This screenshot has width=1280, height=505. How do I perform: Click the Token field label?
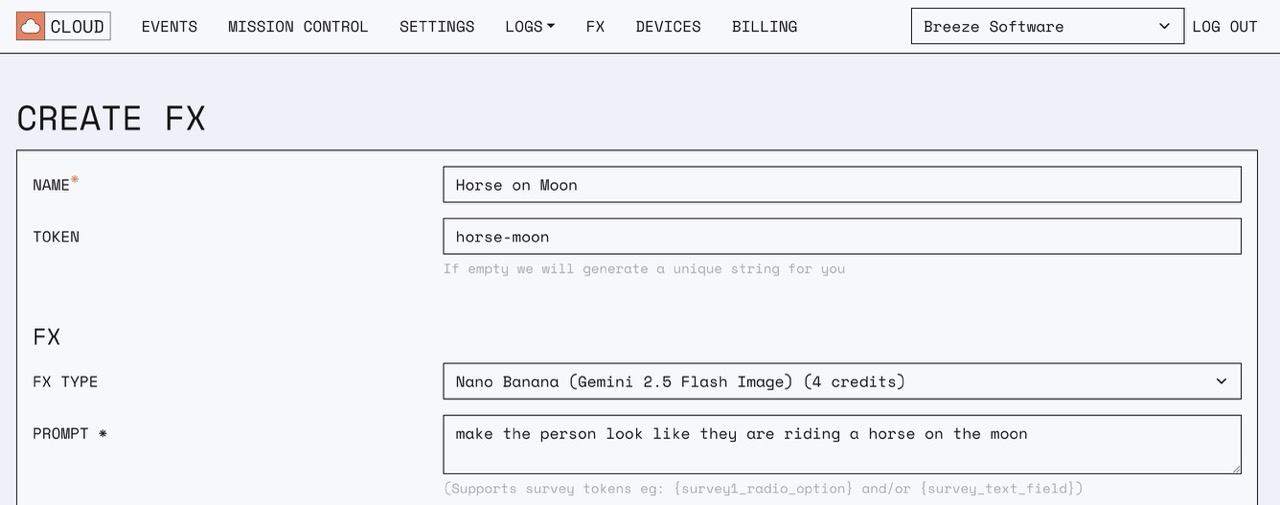tap(56, 237)
